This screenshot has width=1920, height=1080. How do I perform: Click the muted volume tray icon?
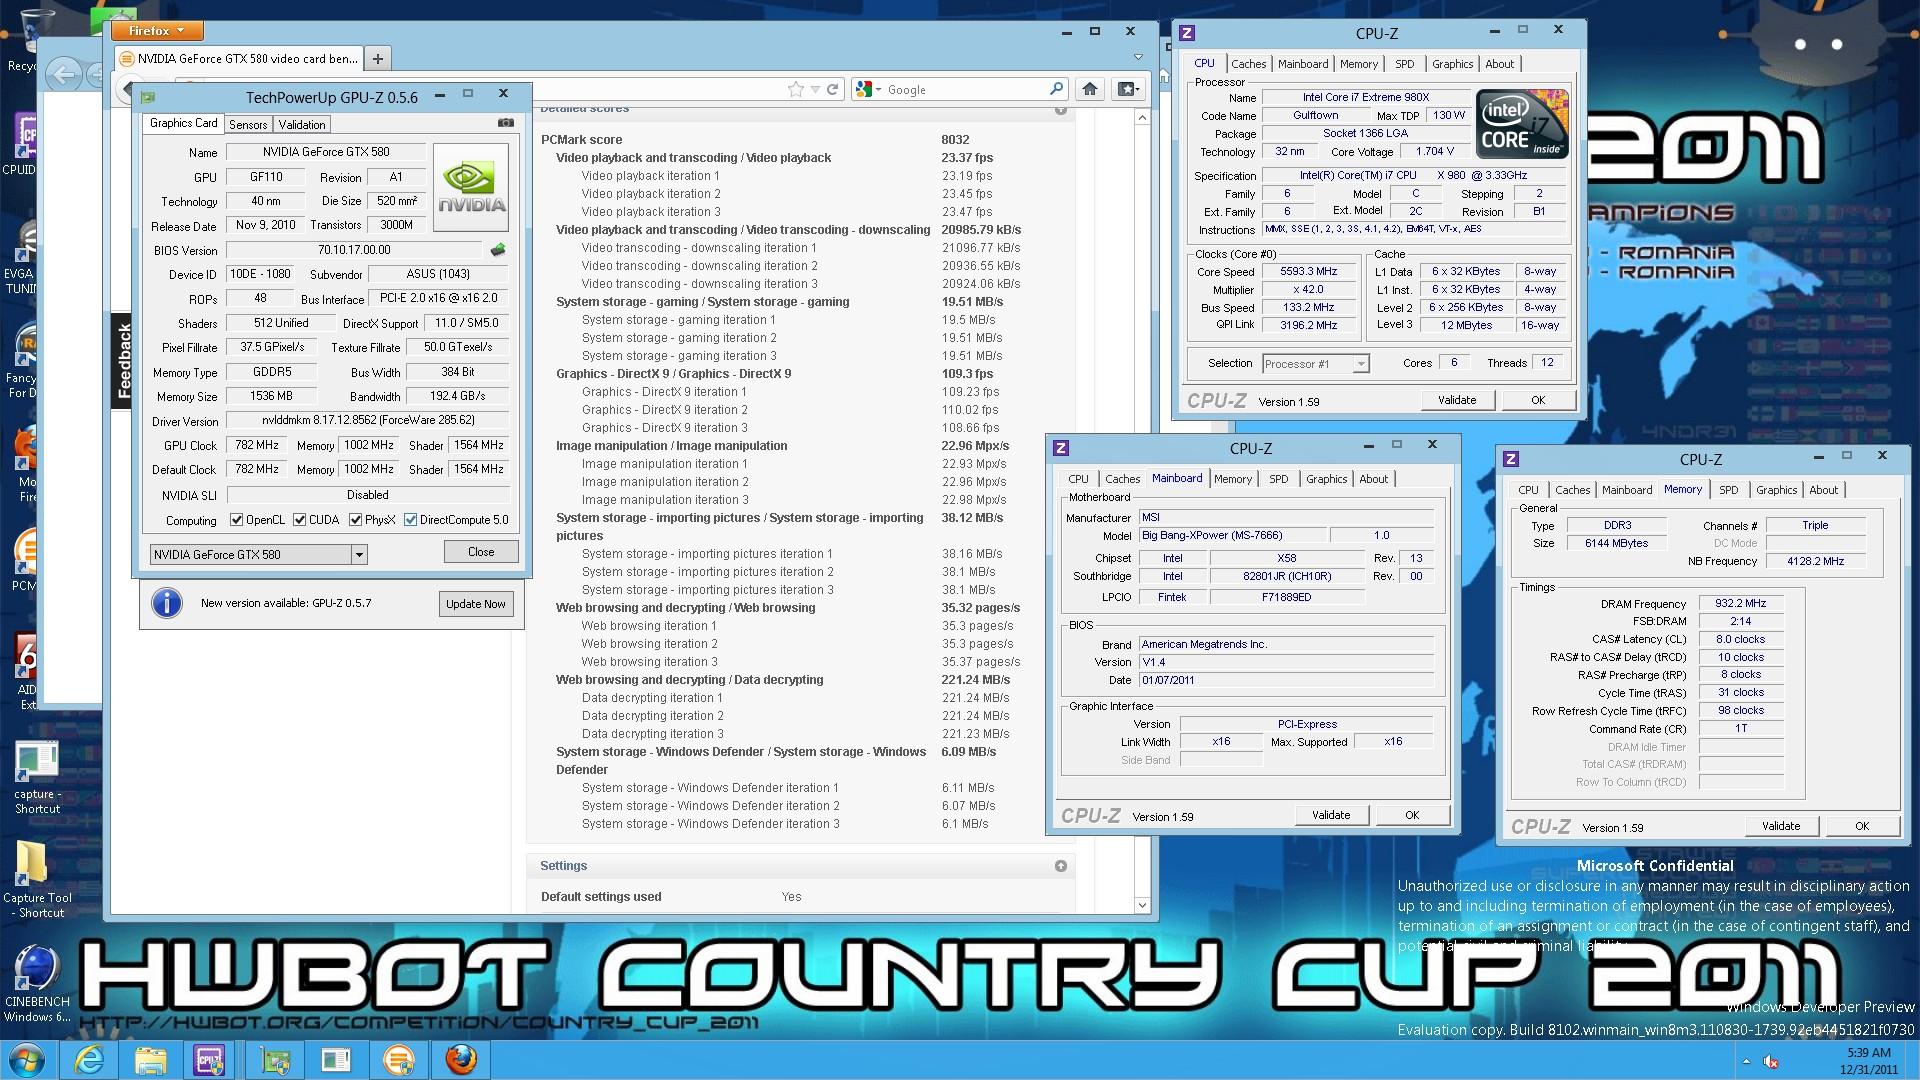tap(1771, 1061)
